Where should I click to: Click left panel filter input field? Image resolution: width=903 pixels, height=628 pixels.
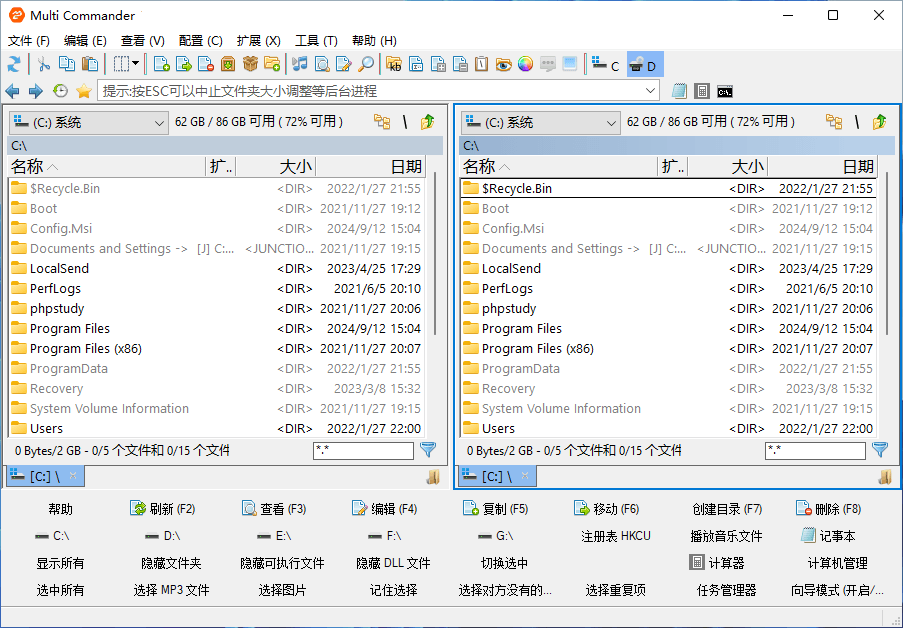pyautogui.click(x=362, y=451)
